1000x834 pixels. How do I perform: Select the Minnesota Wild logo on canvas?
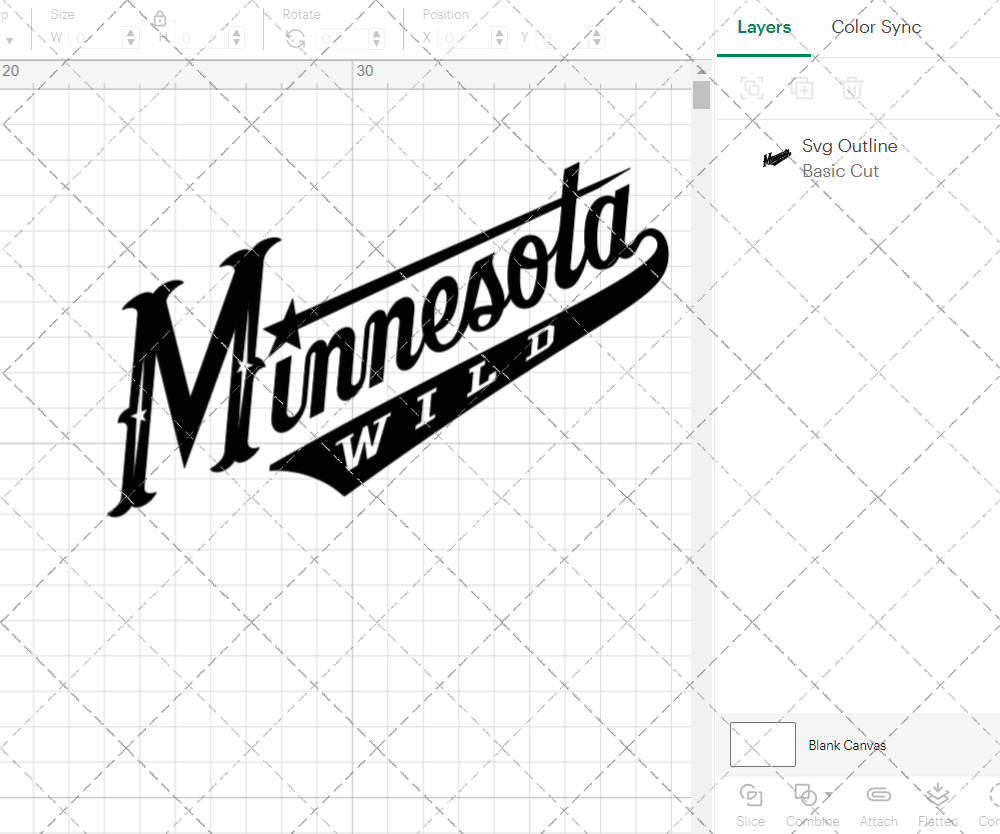(388, 339)
